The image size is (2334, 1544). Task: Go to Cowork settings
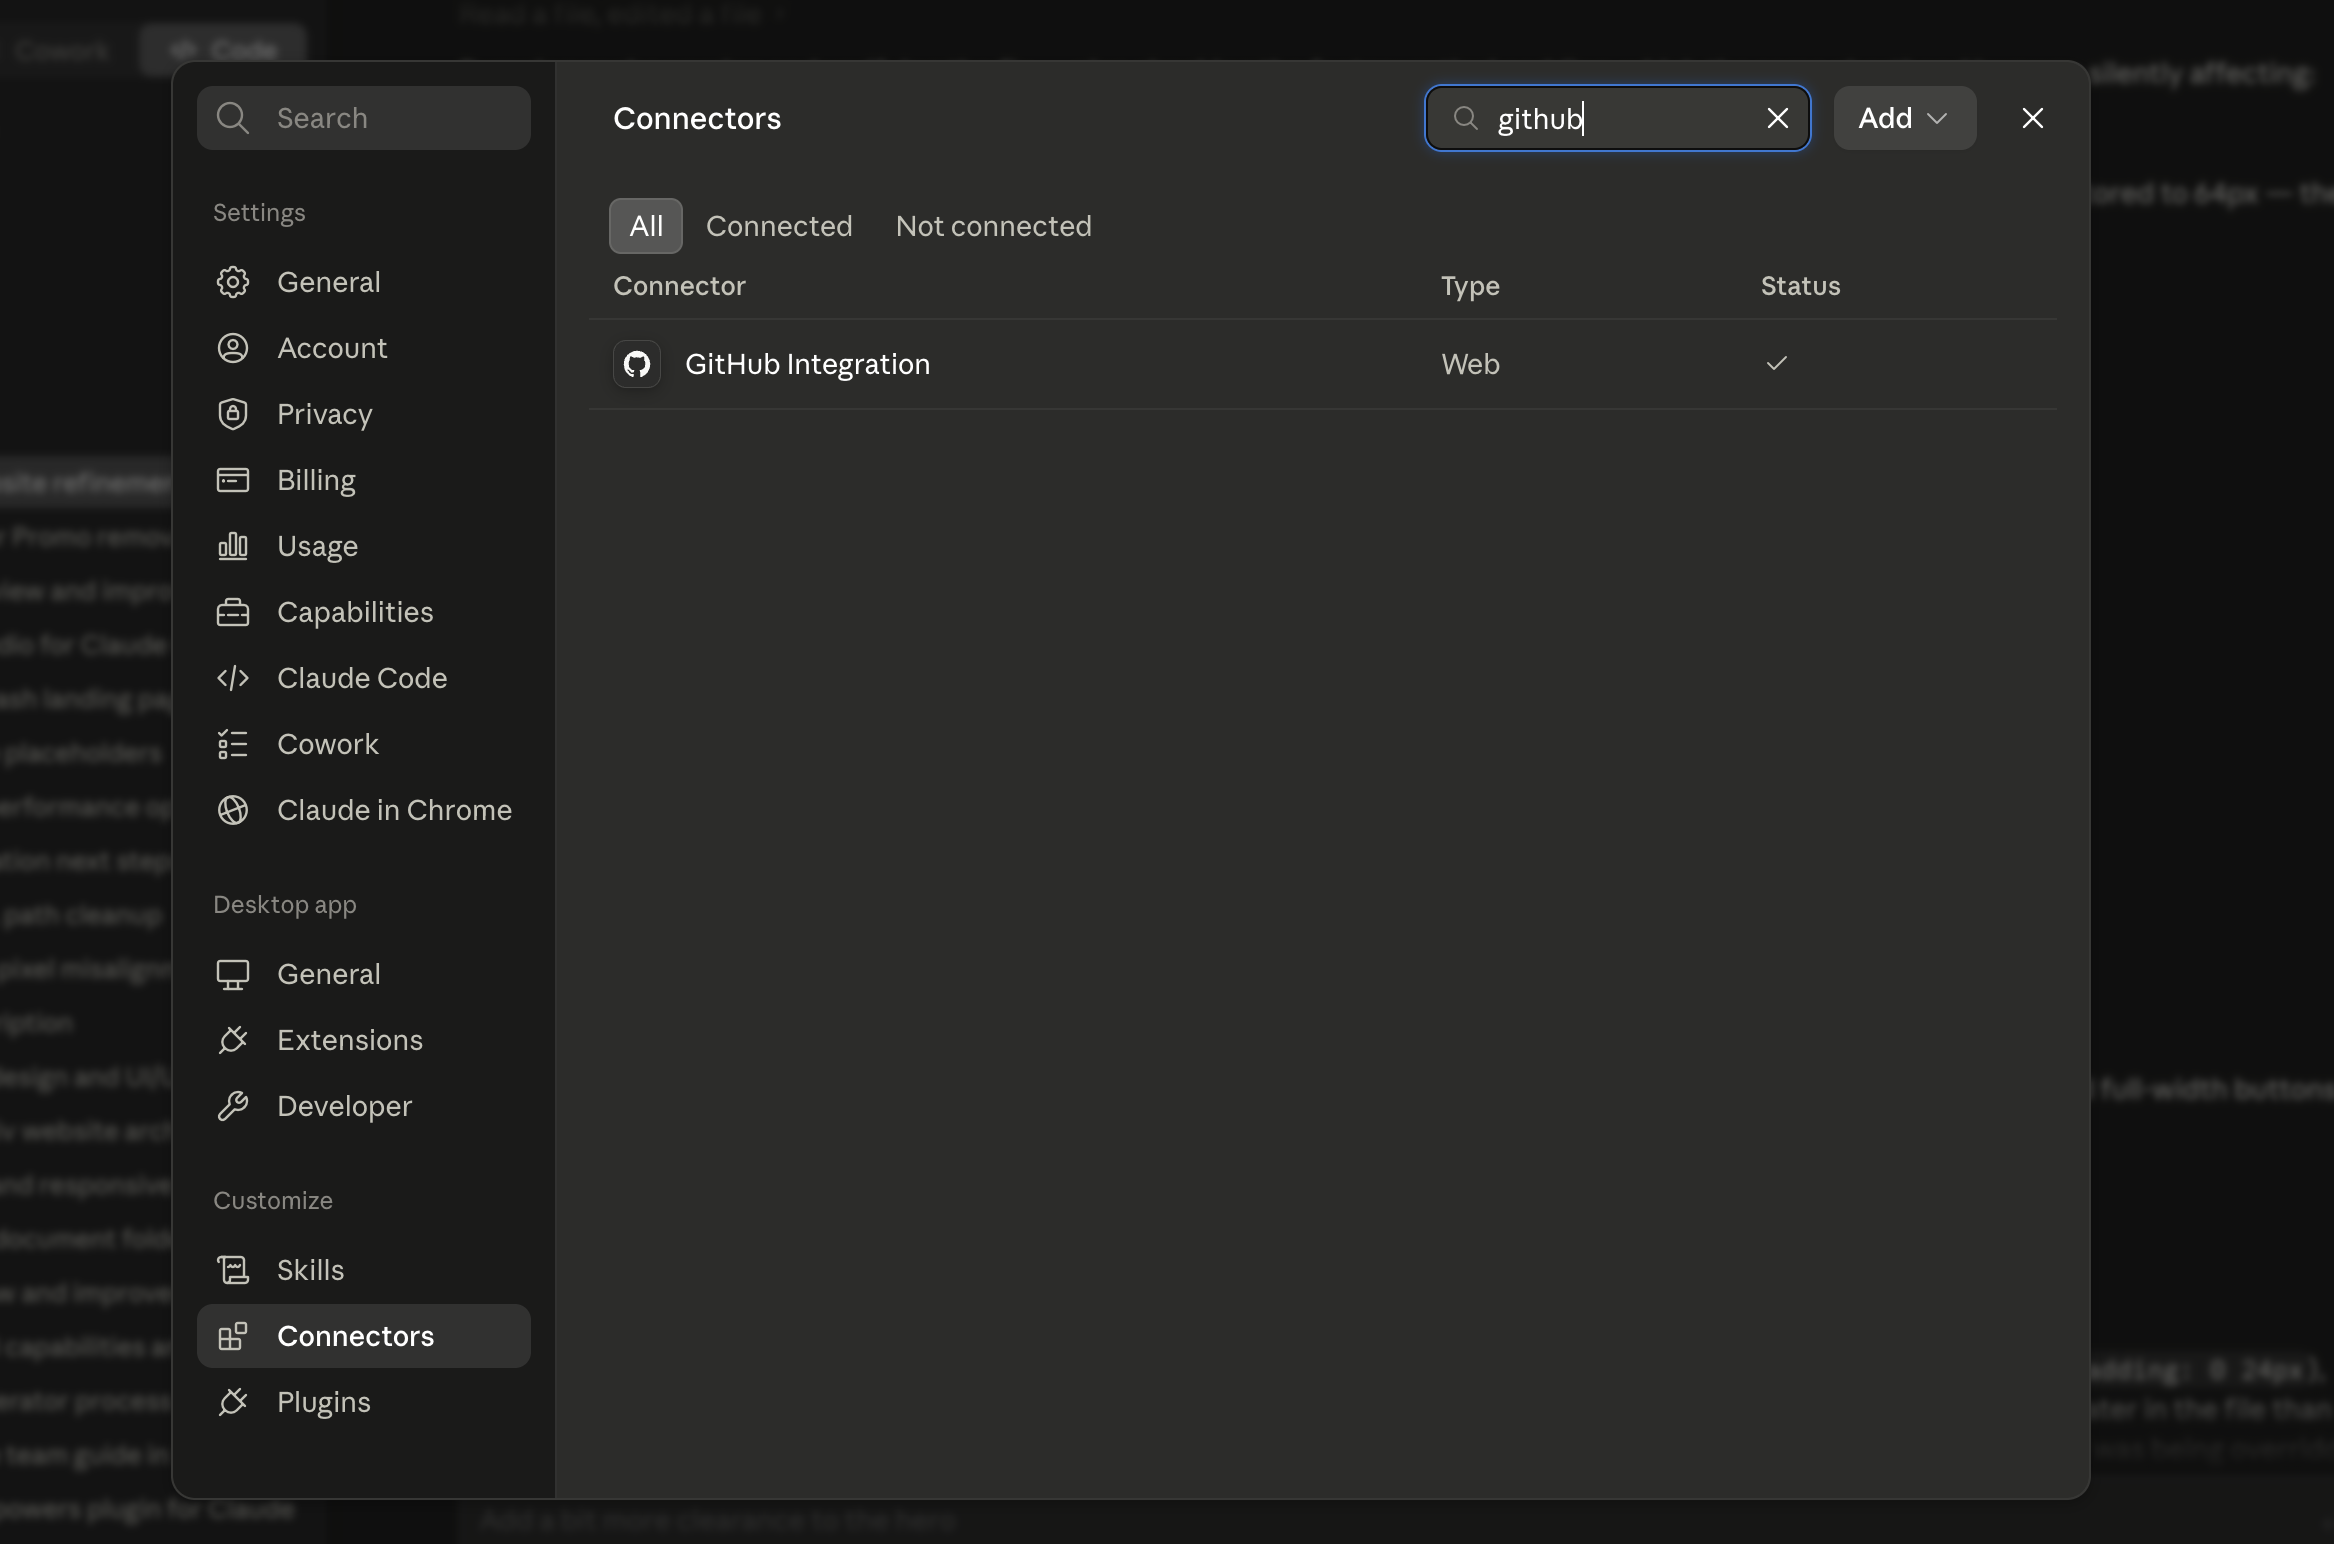tap(364, 744)
